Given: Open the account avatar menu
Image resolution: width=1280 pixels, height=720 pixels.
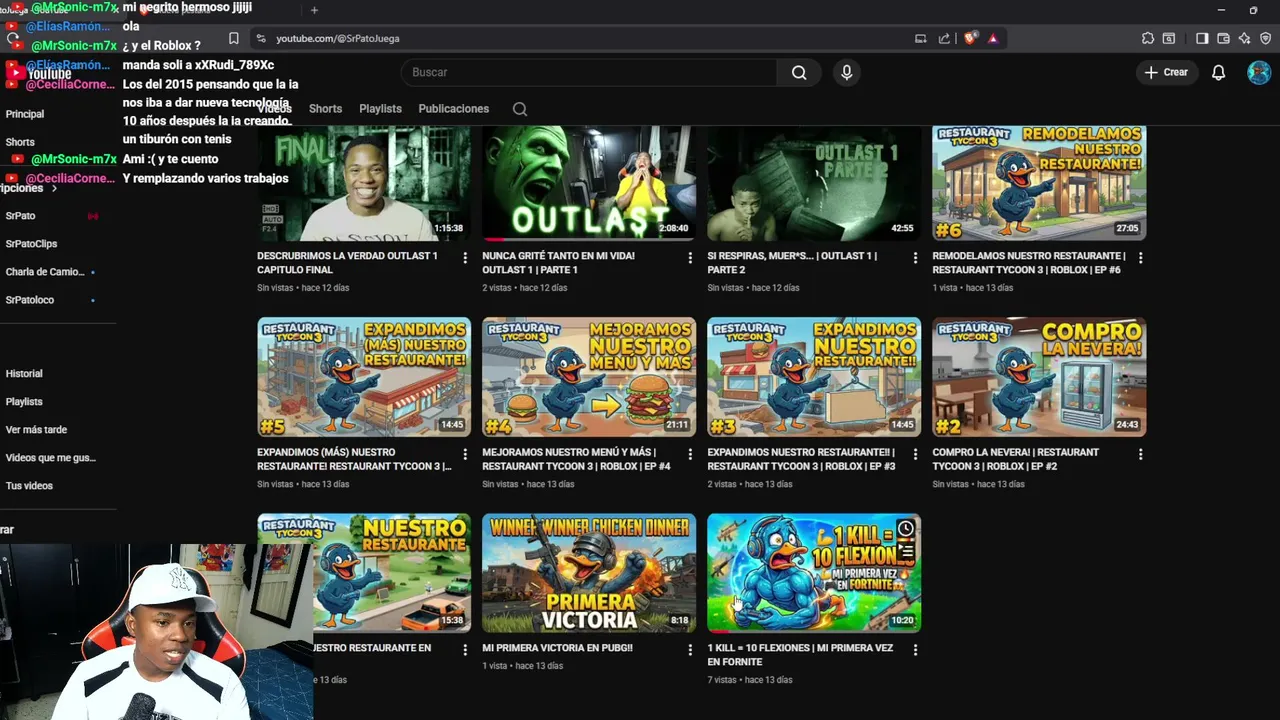Looking at the screenshot, I should pos(1259,72).
